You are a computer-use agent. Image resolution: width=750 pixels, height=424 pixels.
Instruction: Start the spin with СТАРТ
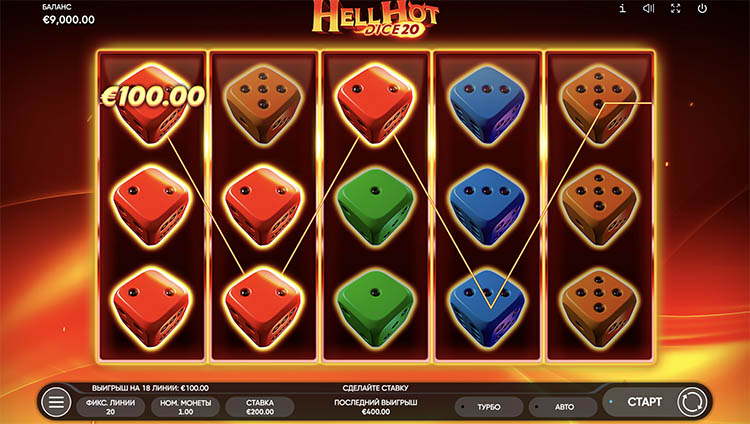pyautogui.click(x=644, y=402)
